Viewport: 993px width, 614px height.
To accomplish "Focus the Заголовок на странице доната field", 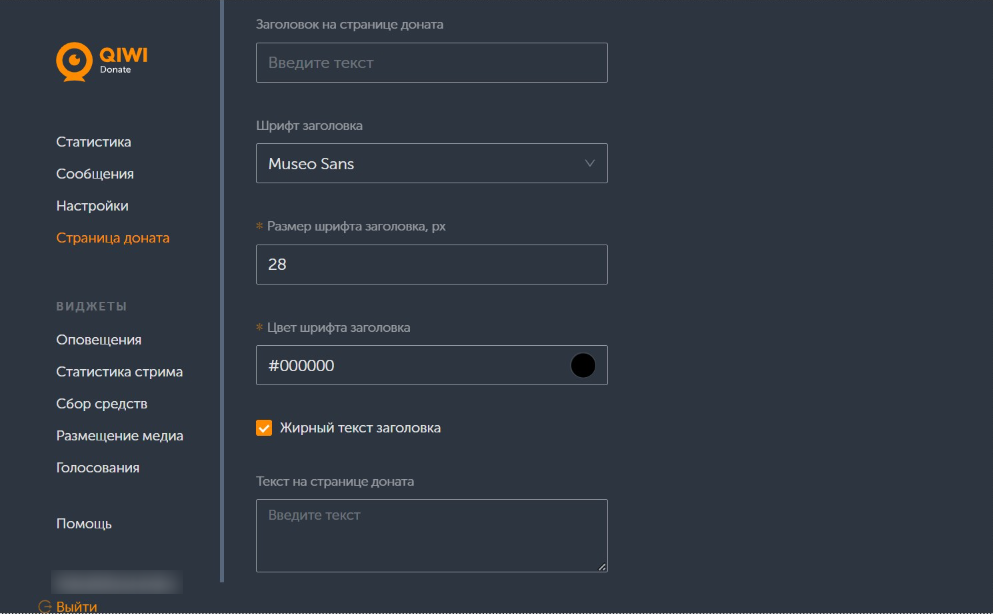I will 431,63.
